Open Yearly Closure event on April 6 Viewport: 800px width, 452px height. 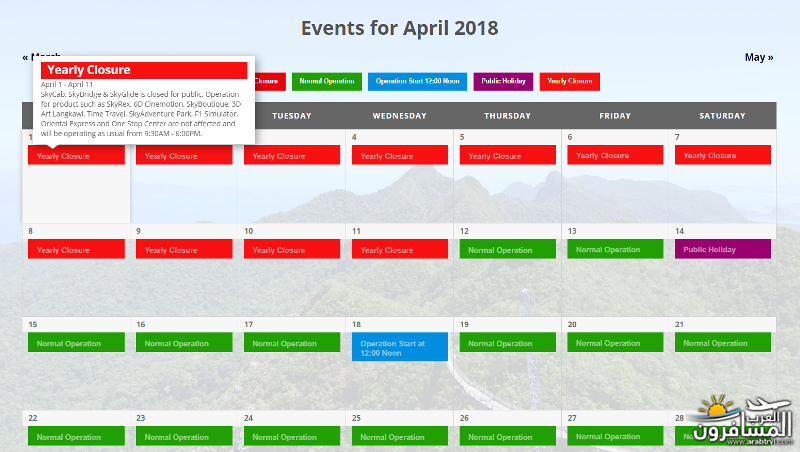point(615,155)
